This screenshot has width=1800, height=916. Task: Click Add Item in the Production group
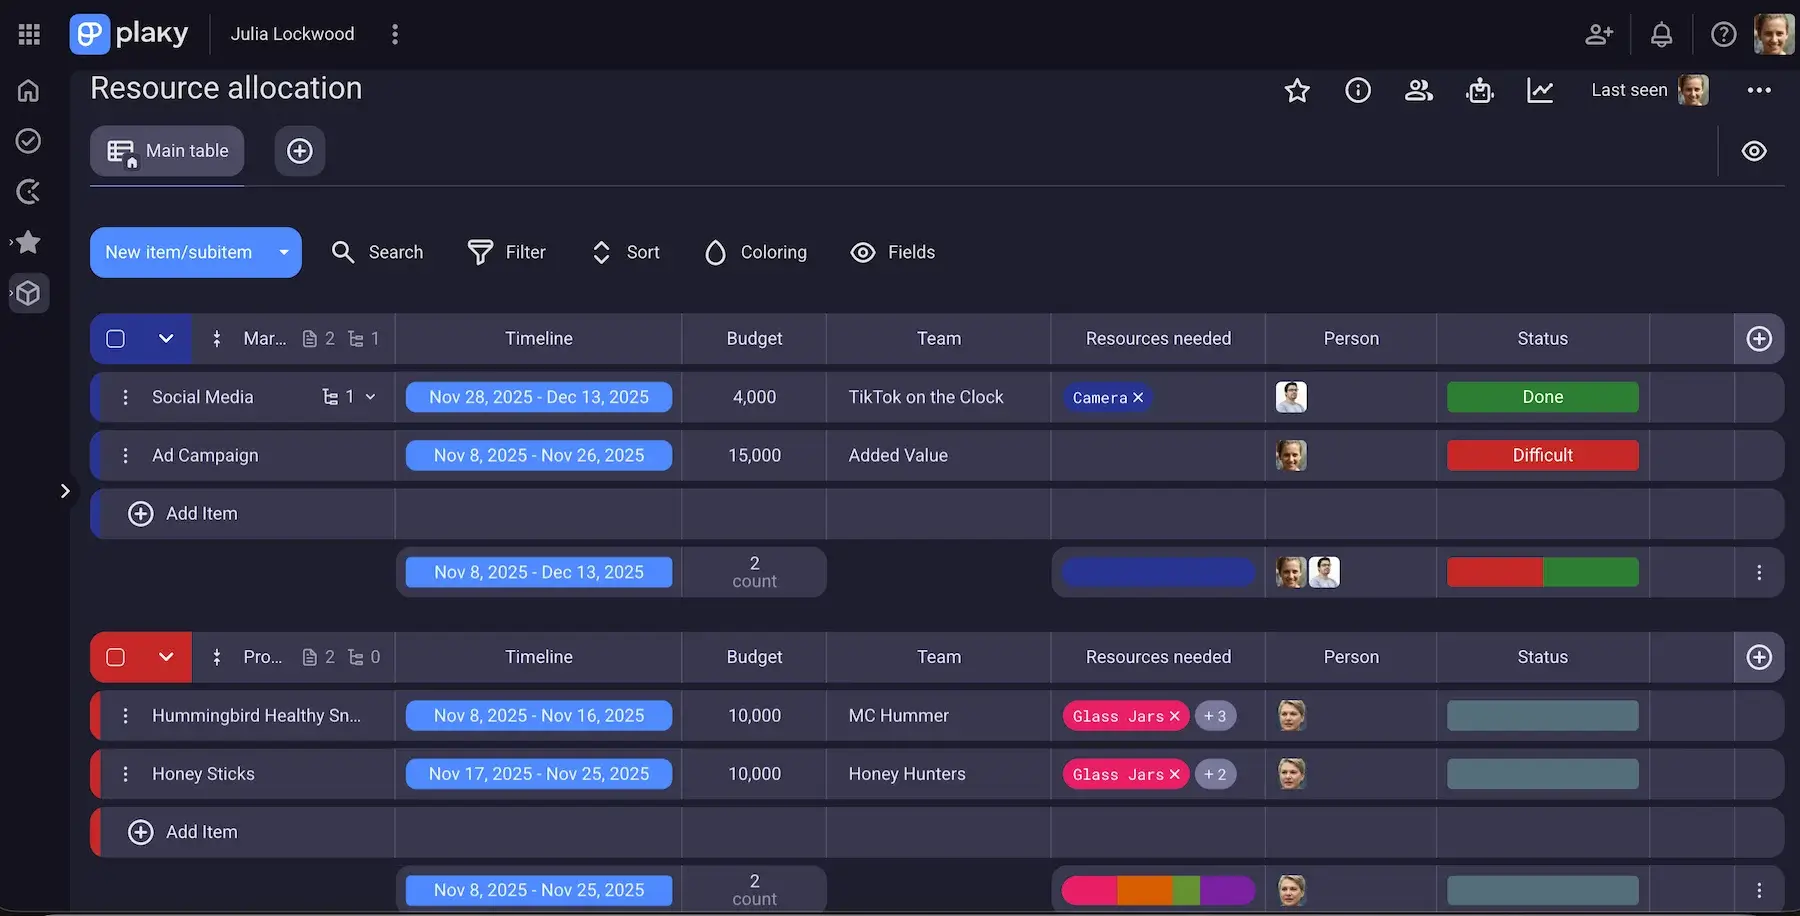coord(183,832)
